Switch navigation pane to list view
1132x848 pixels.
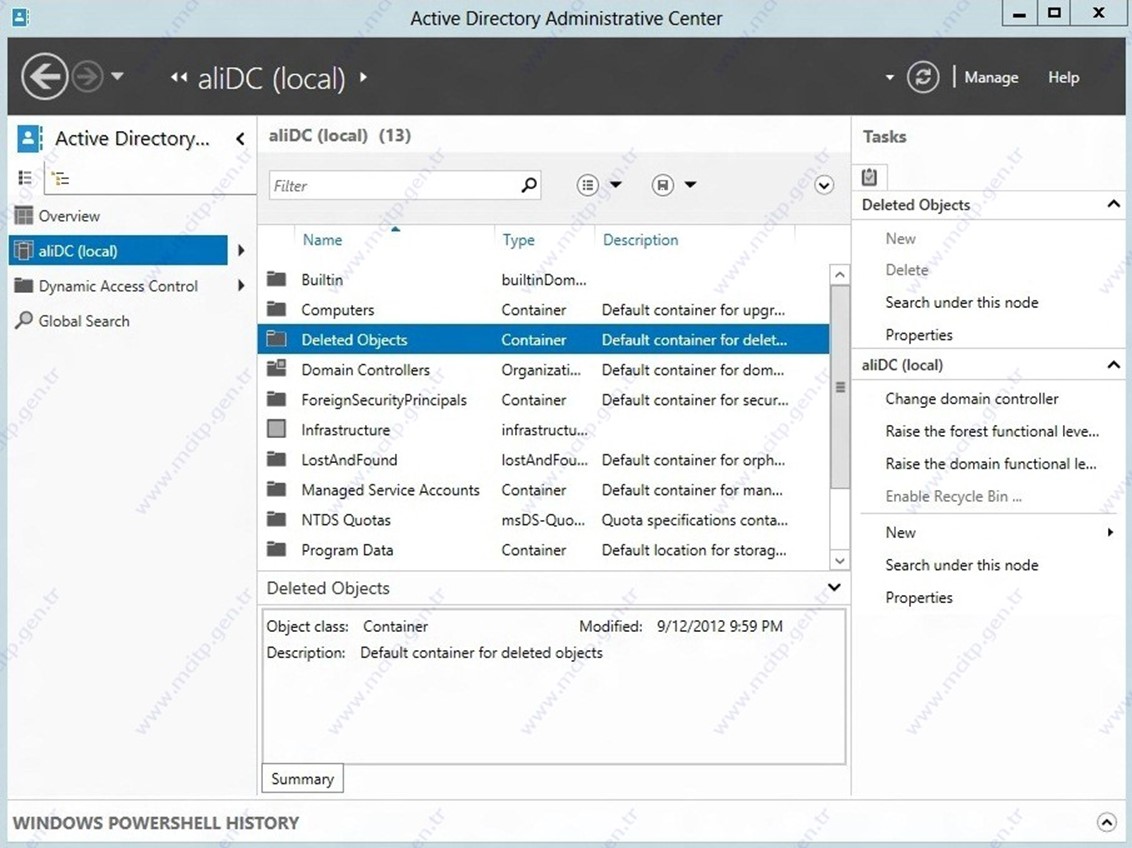pyautogui.click(x=25, y=178)
